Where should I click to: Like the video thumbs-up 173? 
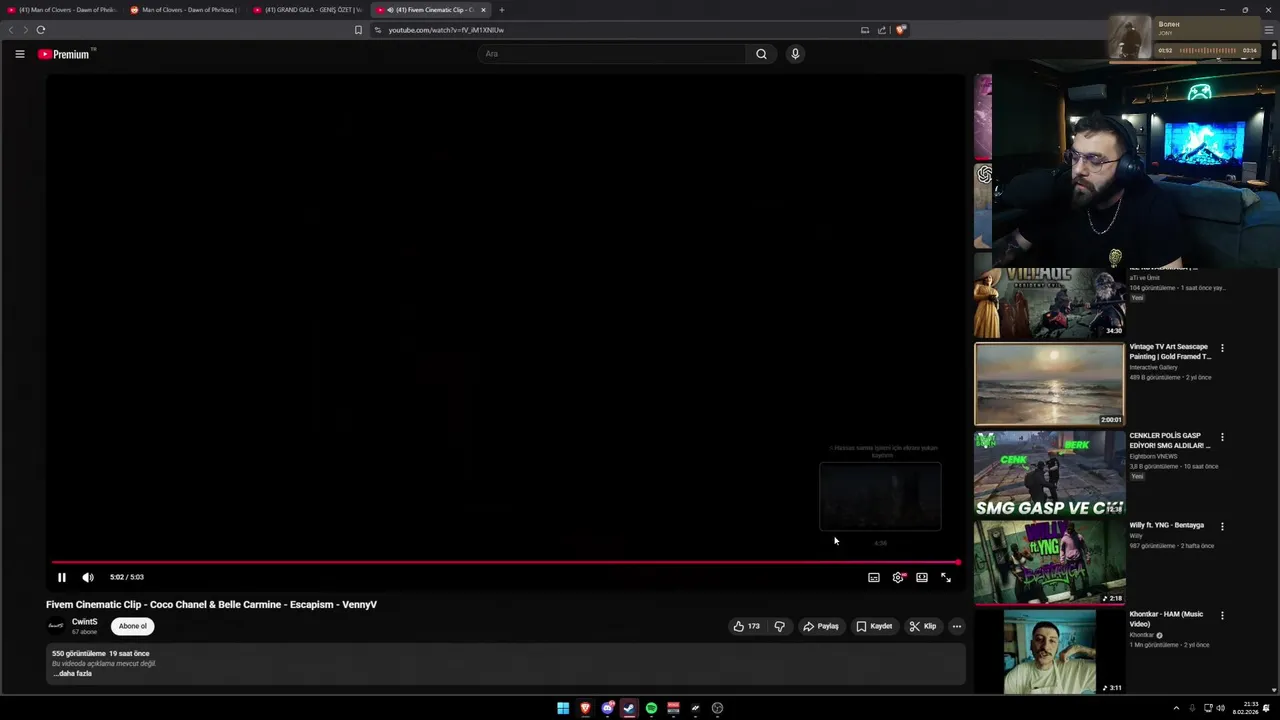(747, 626)
